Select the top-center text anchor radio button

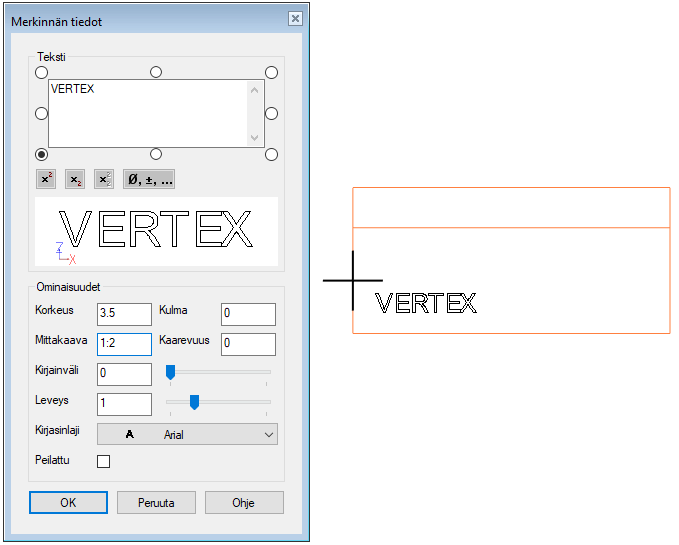(x=155, y=72)
